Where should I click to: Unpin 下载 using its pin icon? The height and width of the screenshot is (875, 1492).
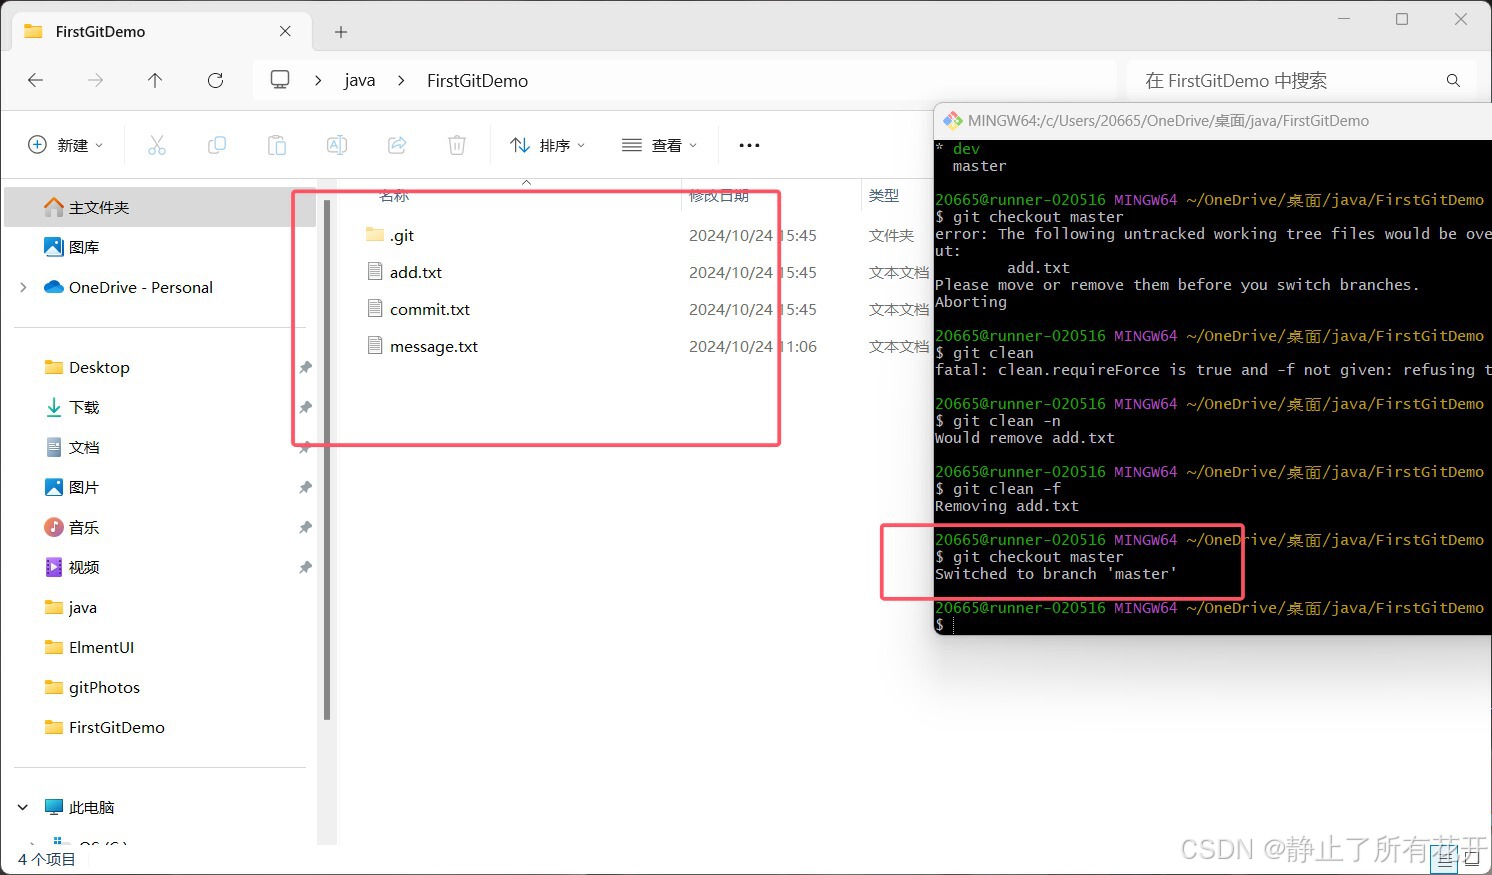305,407
